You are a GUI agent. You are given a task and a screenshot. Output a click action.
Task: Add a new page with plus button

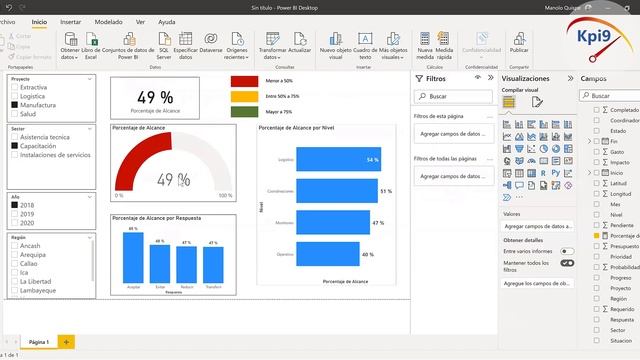click(x=66, y=342)
